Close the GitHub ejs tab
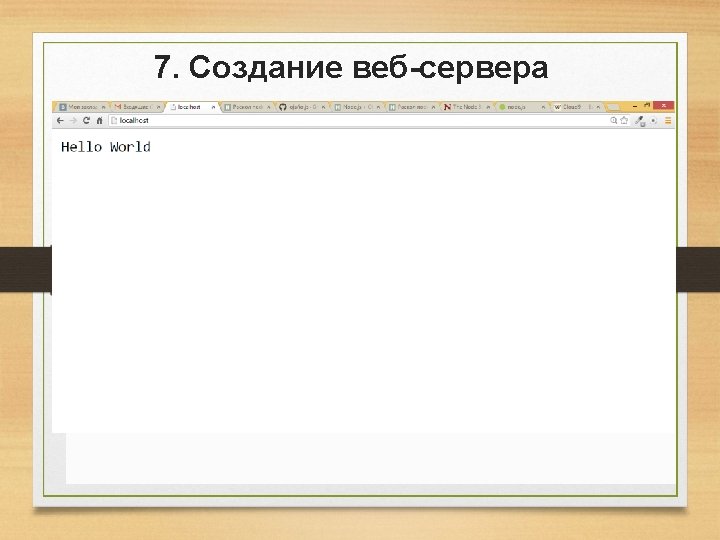 323,107
